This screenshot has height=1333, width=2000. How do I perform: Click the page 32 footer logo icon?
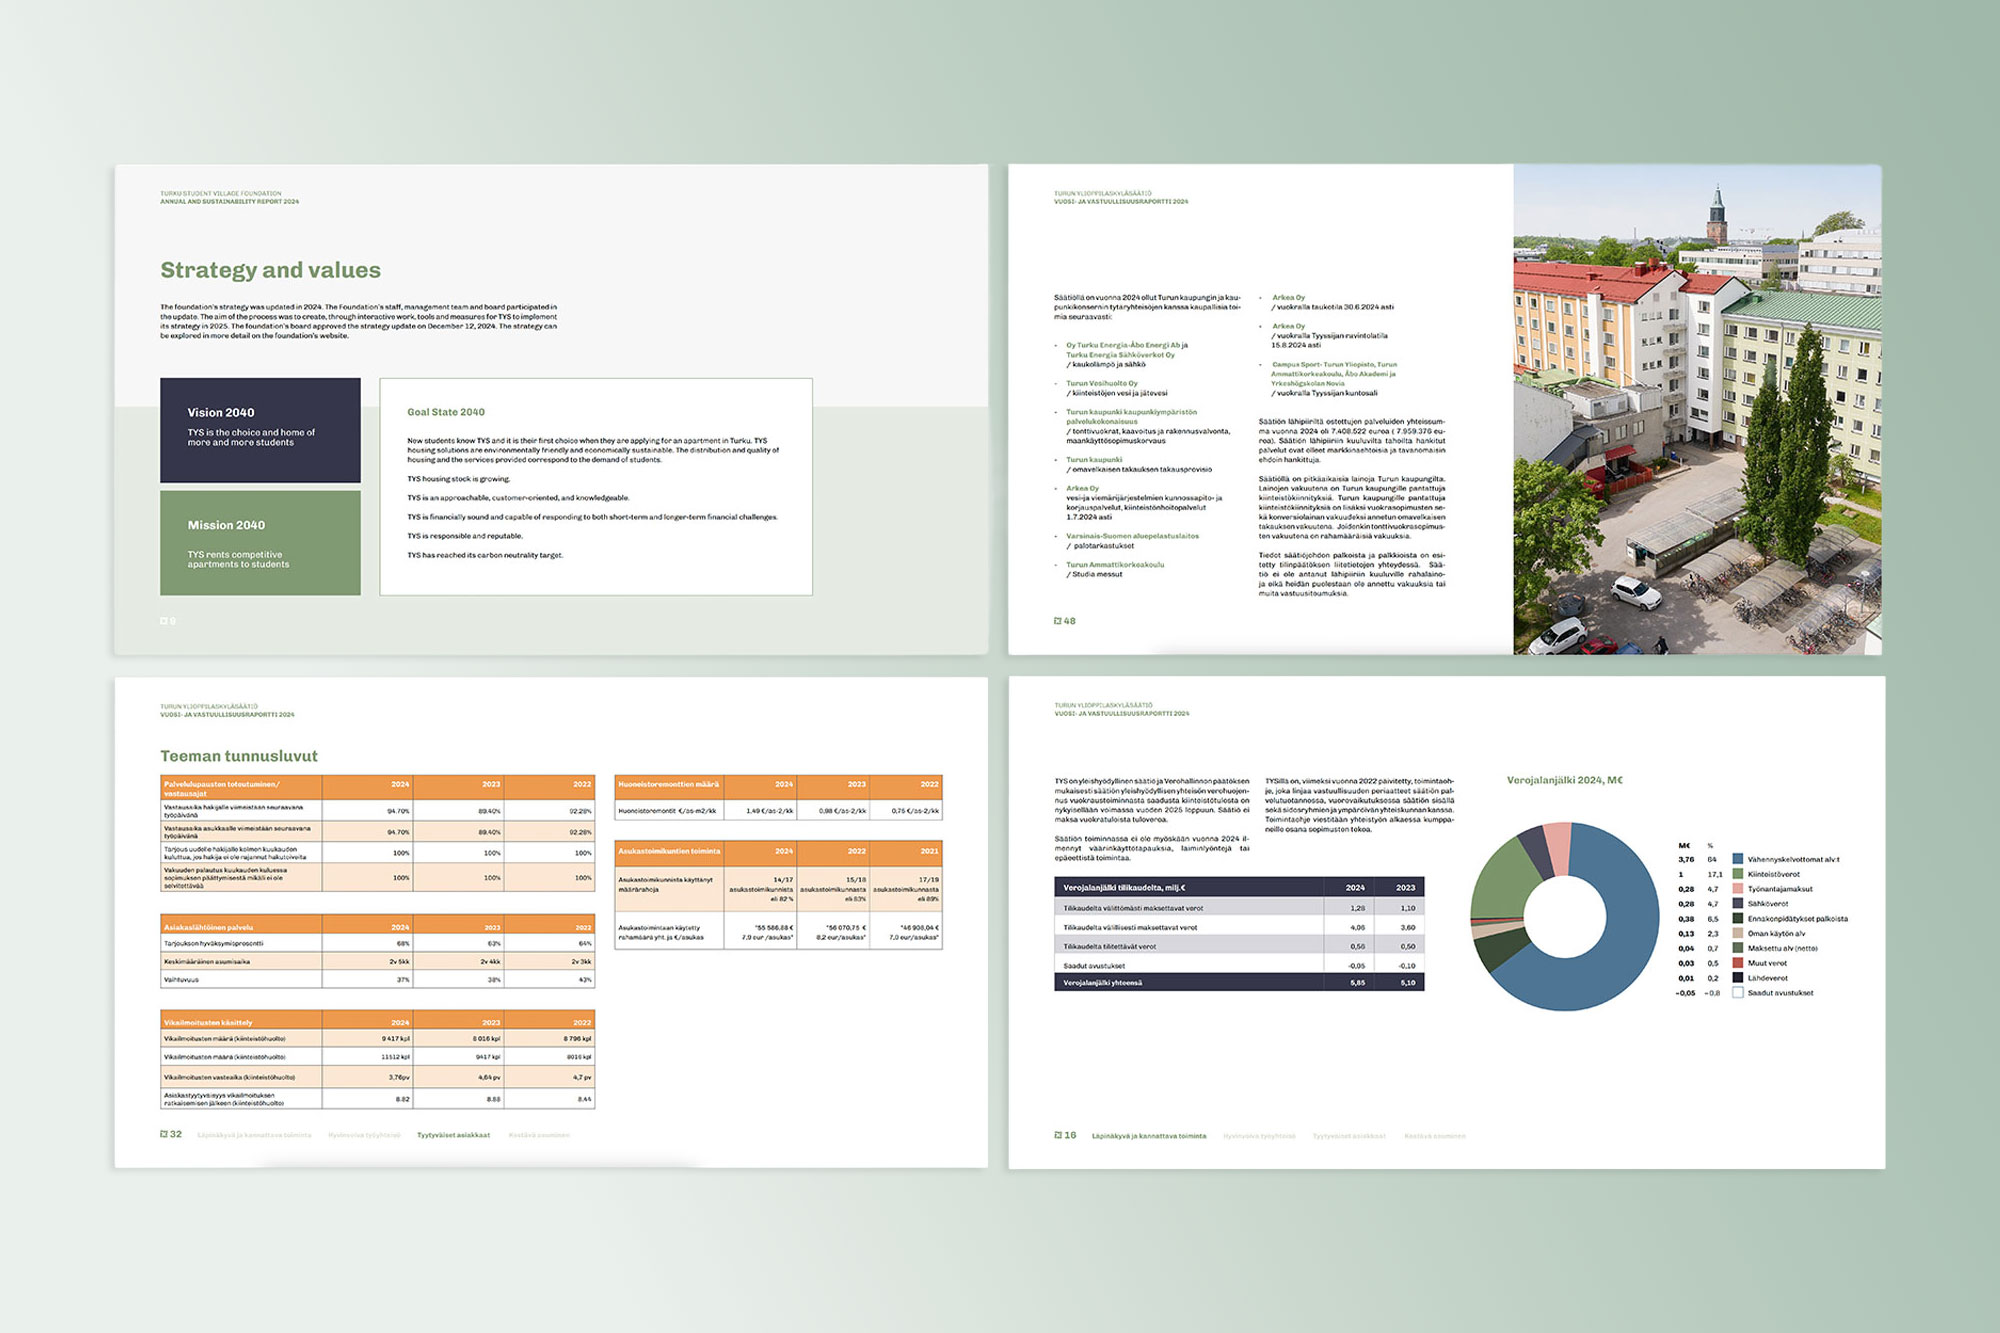[x=164, y=1134]
